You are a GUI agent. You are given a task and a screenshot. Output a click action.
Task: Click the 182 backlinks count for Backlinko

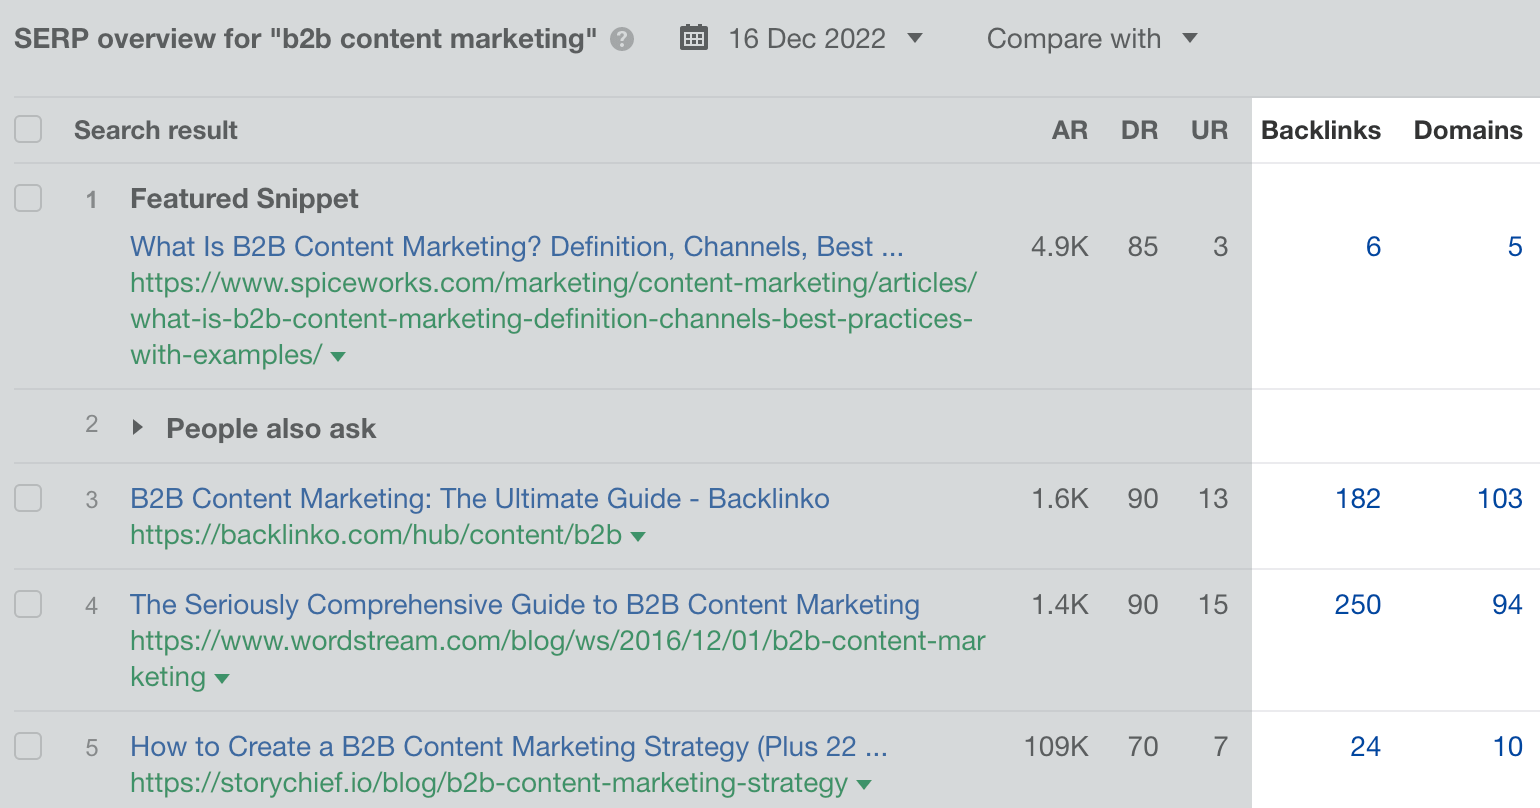(1357, 498)
